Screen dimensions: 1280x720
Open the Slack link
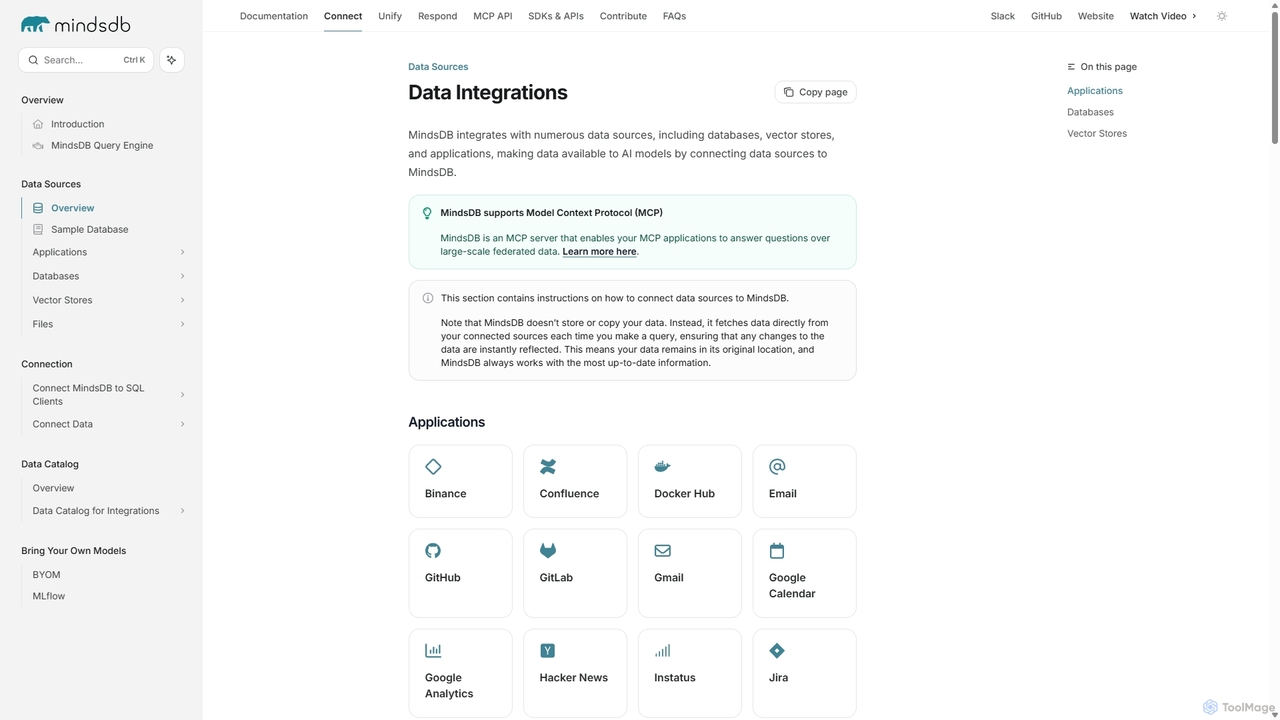click(x=1003, y=16)
